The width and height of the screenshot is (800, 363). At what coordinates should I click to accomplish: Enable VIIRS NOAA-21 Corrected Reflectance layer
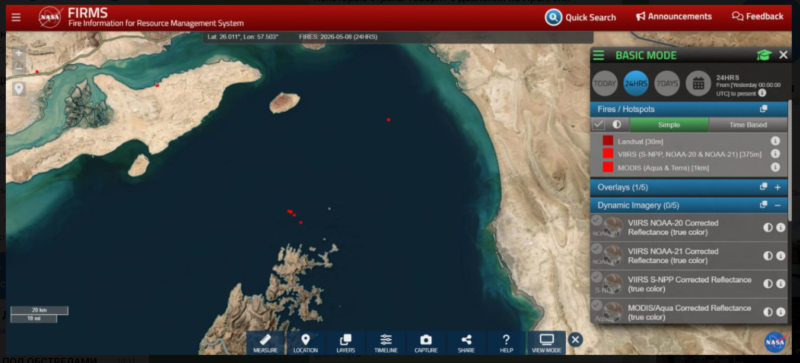click(x=596, y=249)
